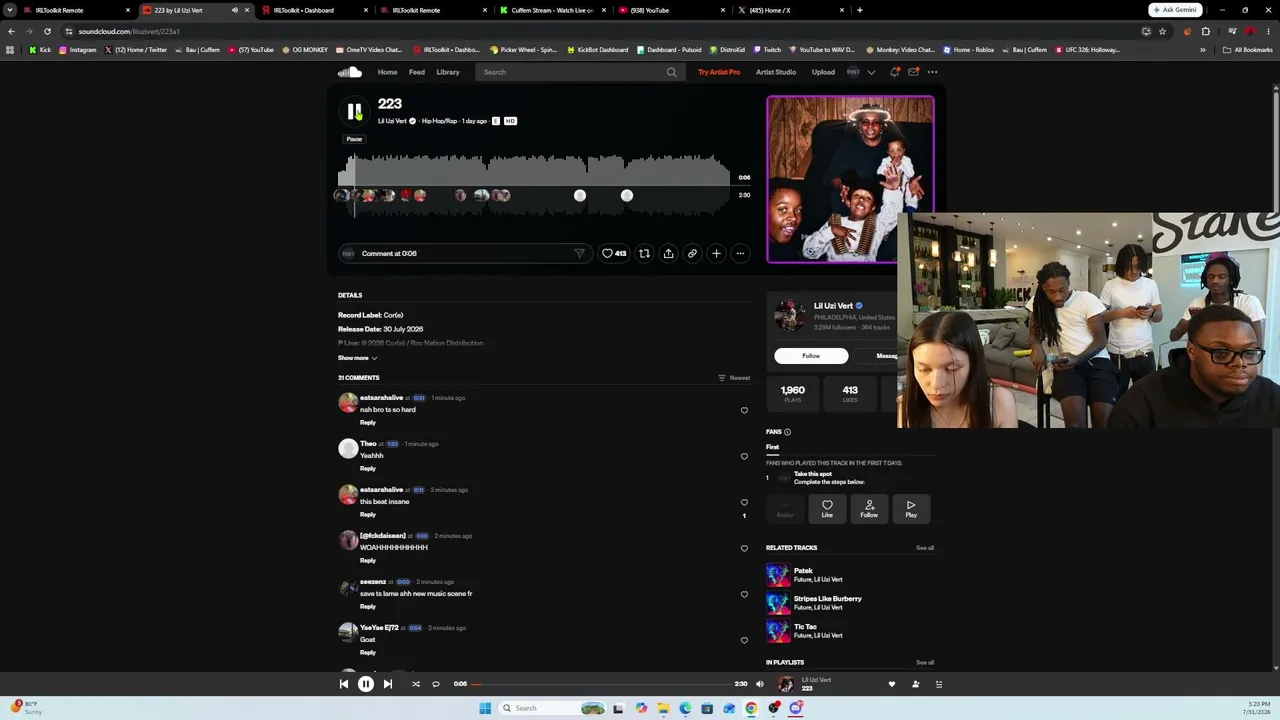Toggle repeat in the player bar
Image resolution: width=1280 pixels, height=720 pixels.
coord(436,684)
